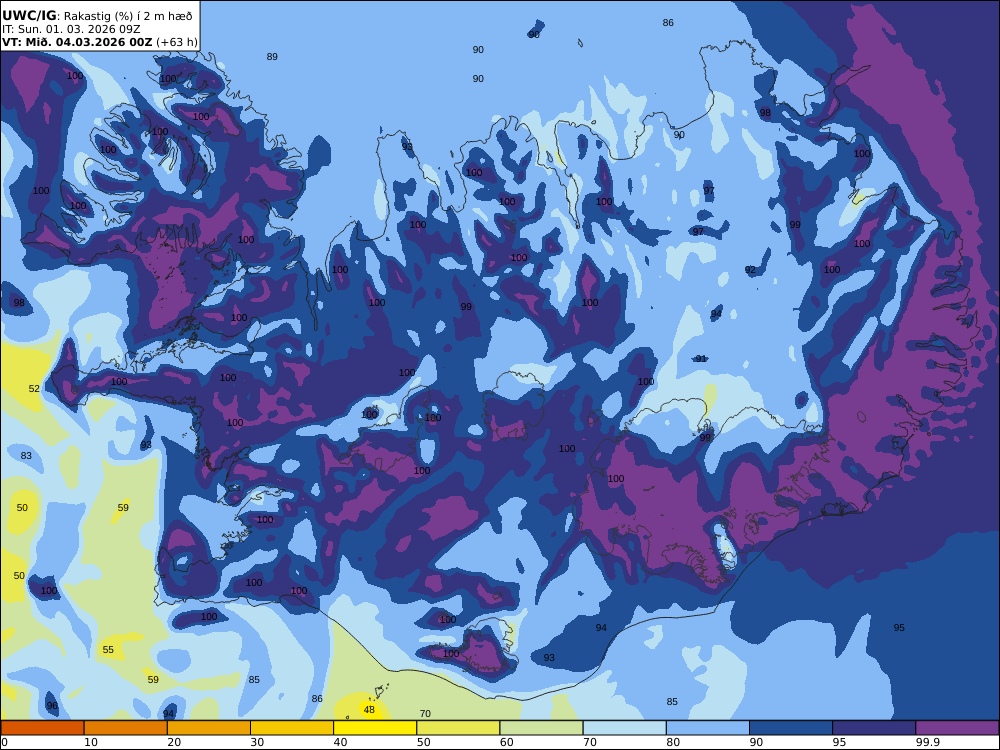Click the '55' humidity value on the map
Screen dimensions: 1000x750
pyautogui.click(x=108, y=649)
